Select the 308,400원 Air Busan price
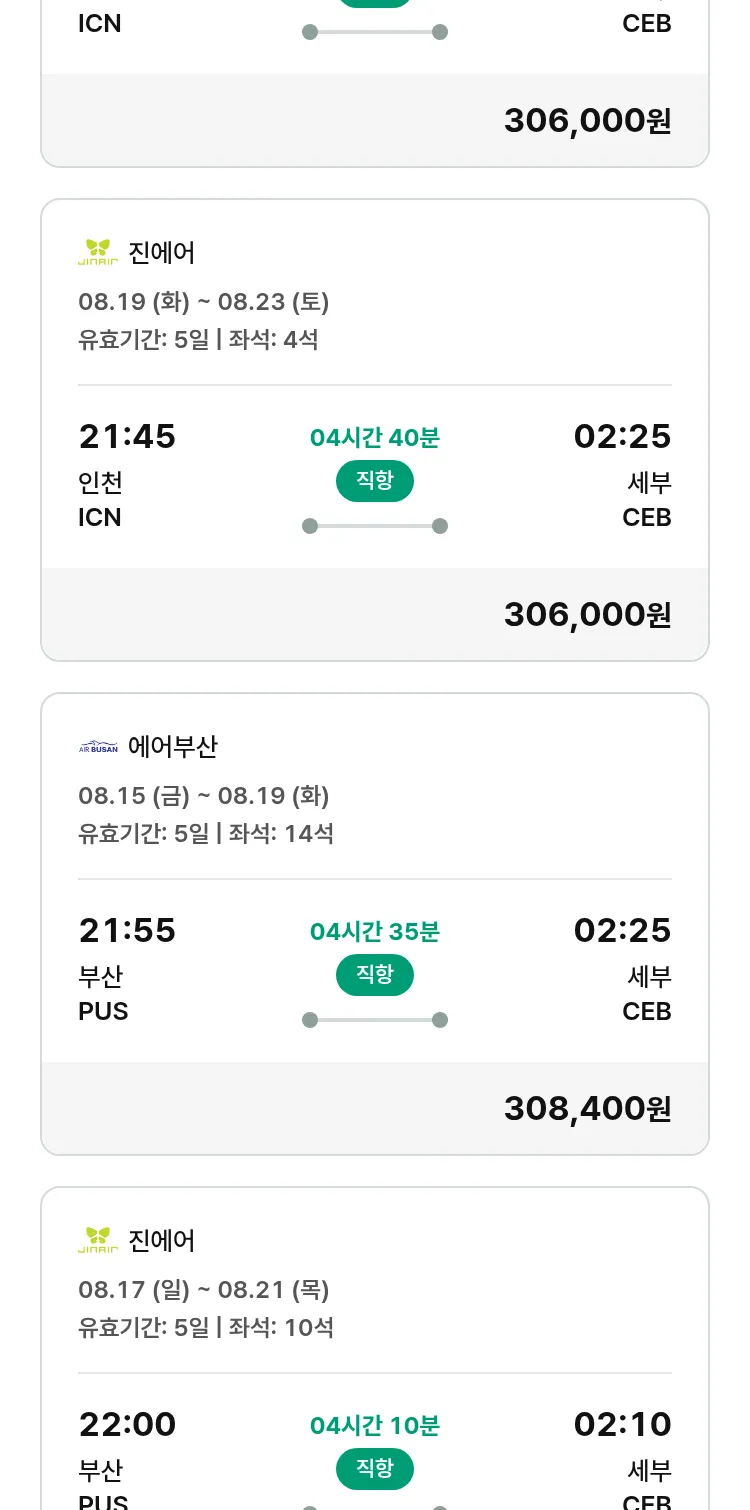 (x=587, y=1108)
